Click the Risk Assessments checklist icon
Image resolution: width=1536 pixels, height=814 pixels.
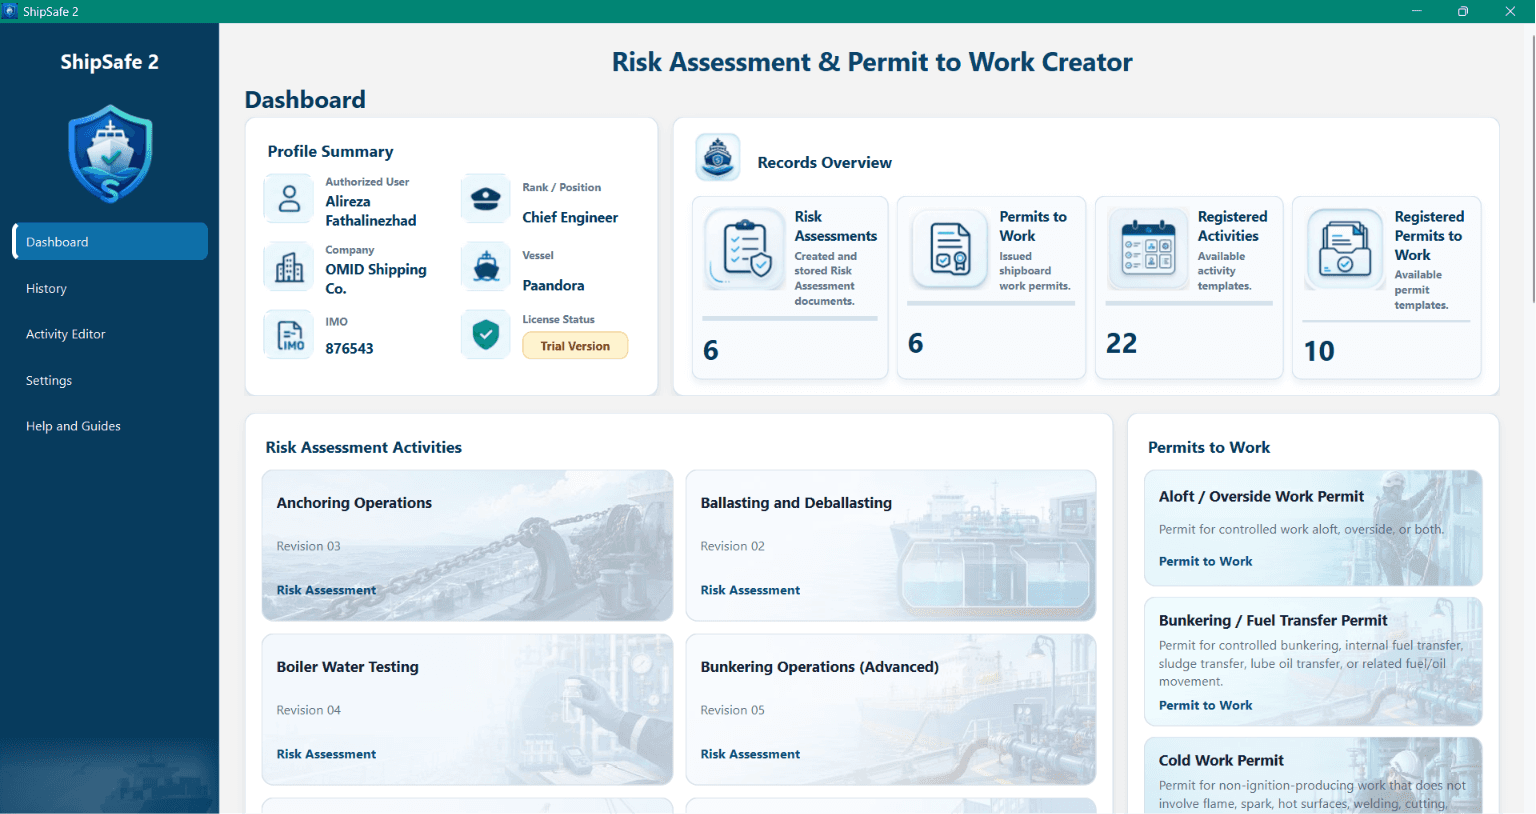coord(746,248)
